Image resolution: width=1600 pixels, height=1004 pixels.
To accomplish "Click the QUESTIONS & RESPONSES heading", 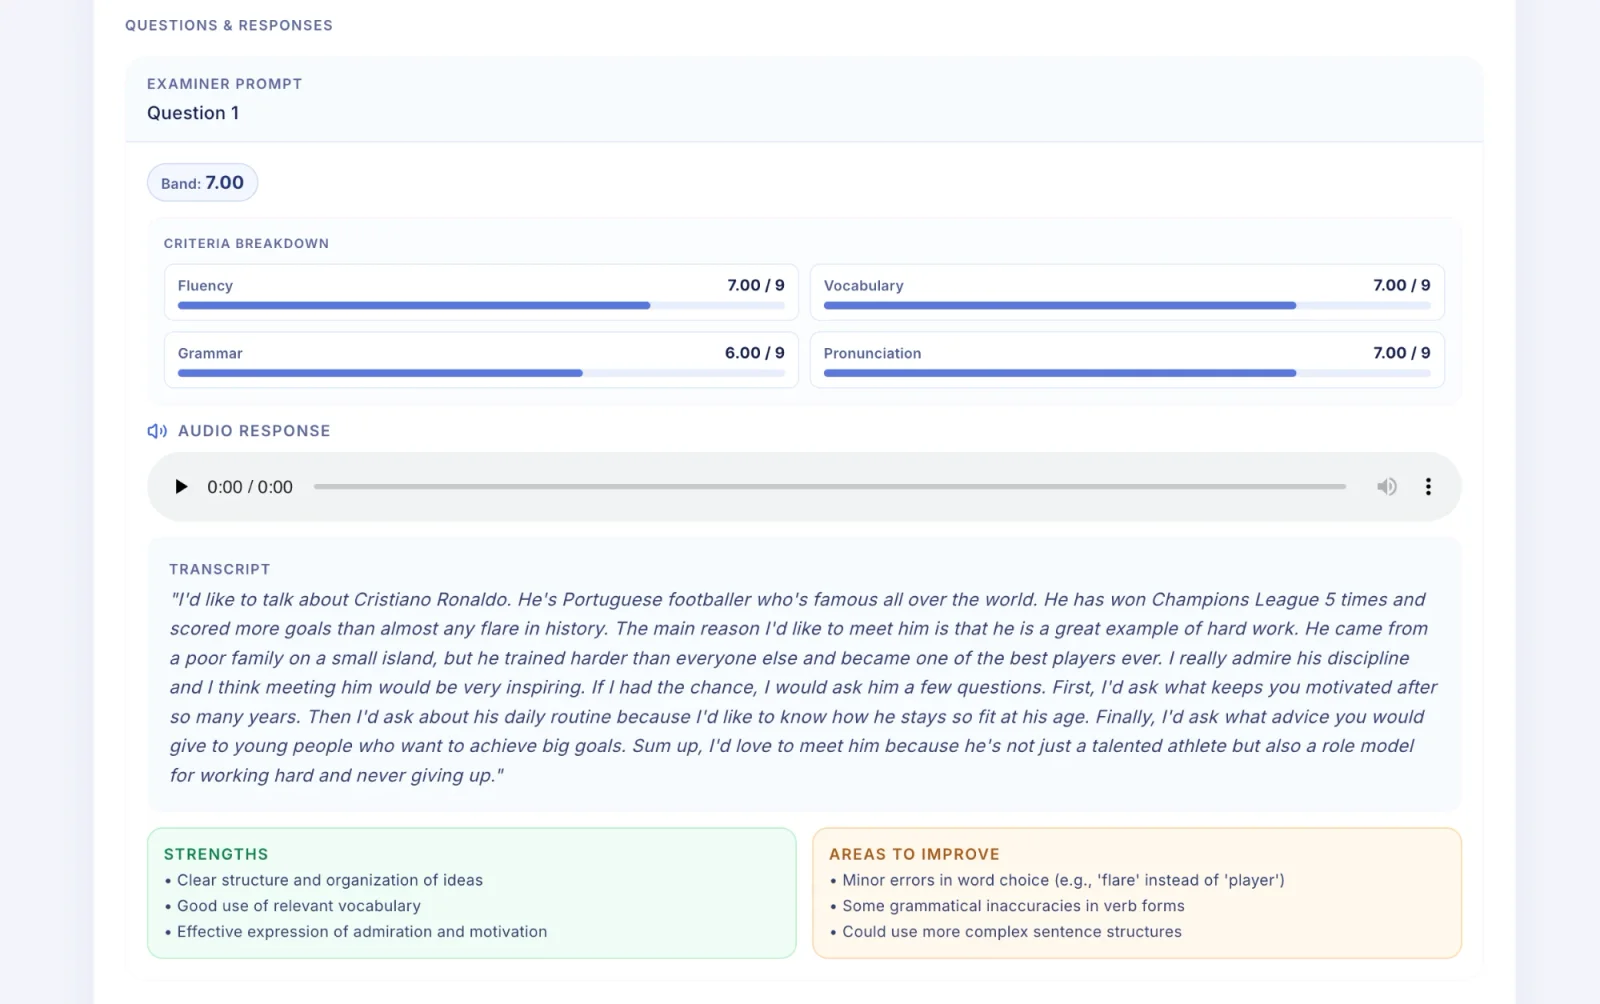I will (229, 25).
